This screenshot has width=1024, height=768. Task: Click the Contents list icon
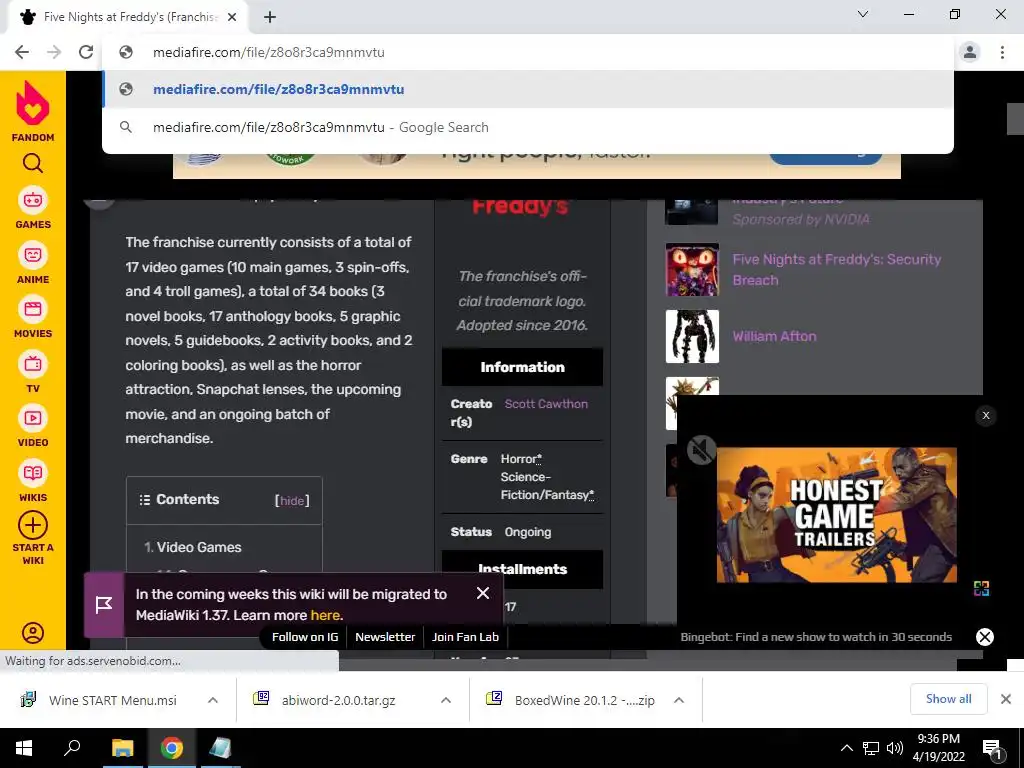[x=144, y=500]
